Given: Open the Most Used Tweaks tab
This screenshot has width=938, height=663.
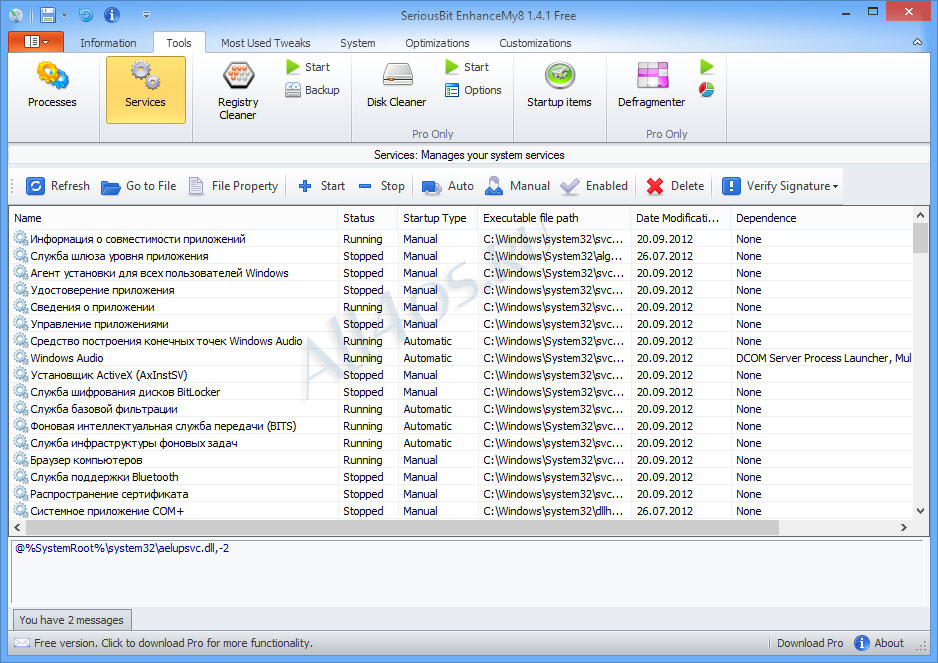Looking at the screenshot, I should [266, 43].
